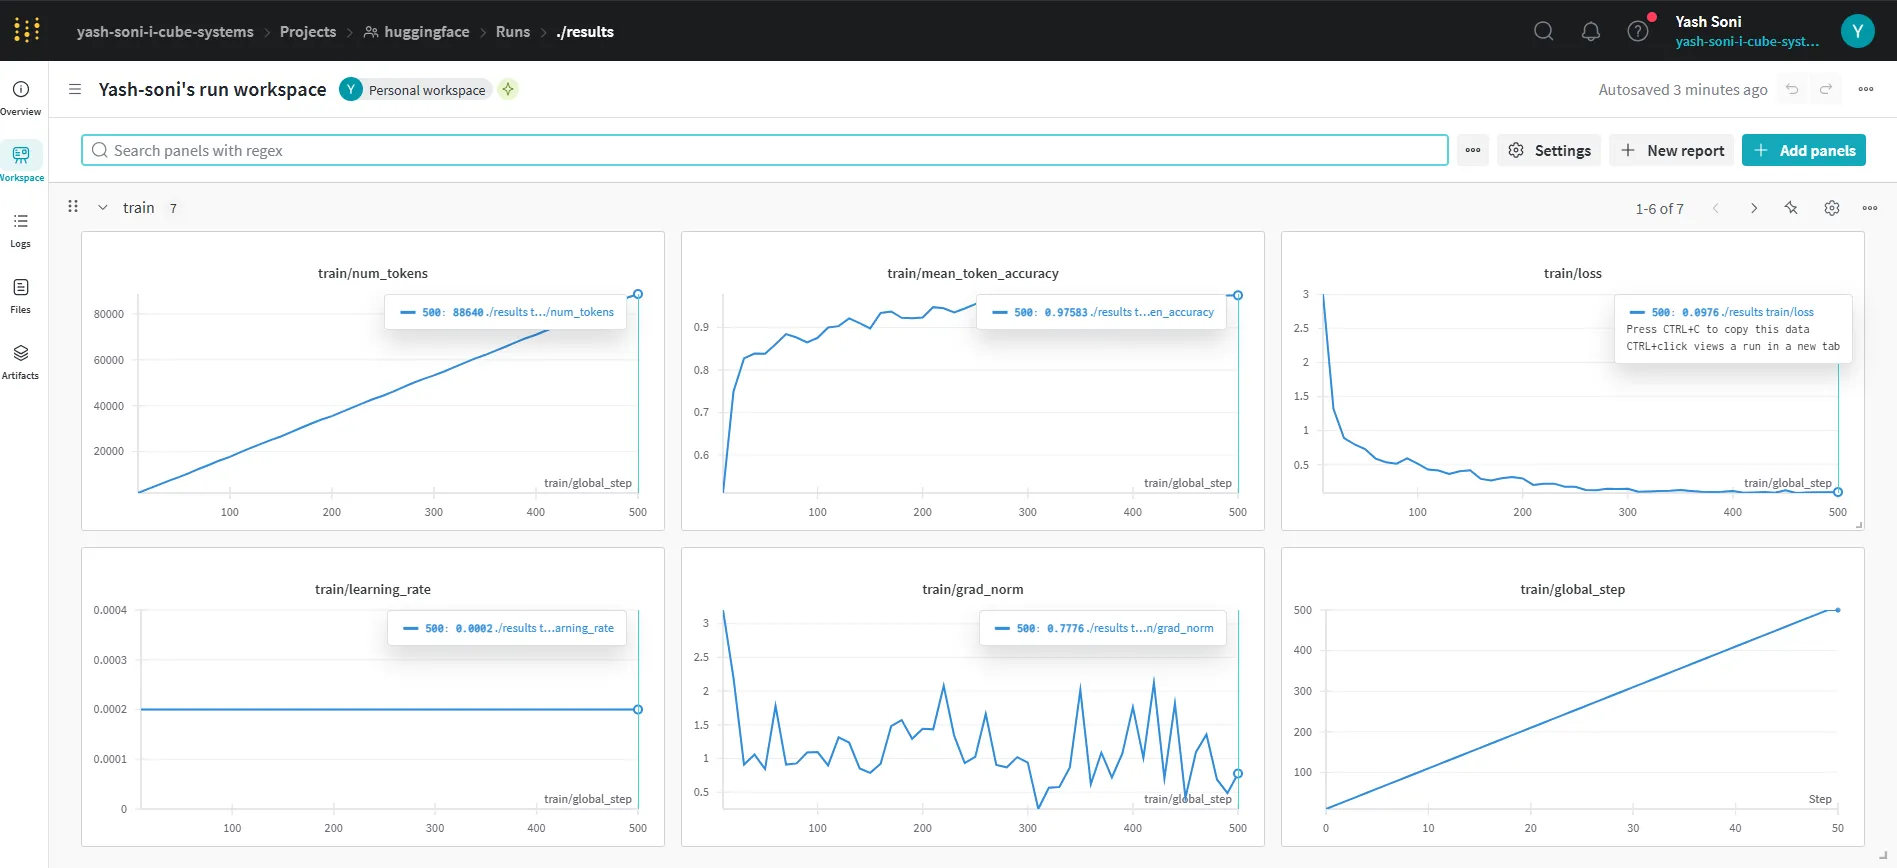The height and width of the screenshot is (868, 1897).
Task: Click the notifications bell icon
Action: pos(1590,31)
